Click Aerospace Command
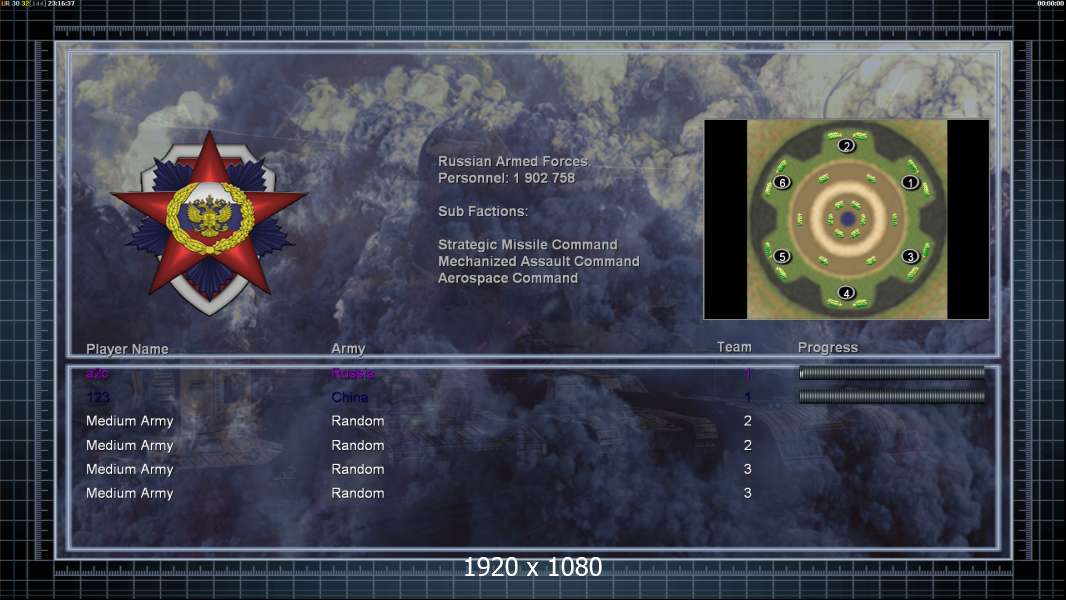Screen dimensions: 1066x600 point(508,278)
